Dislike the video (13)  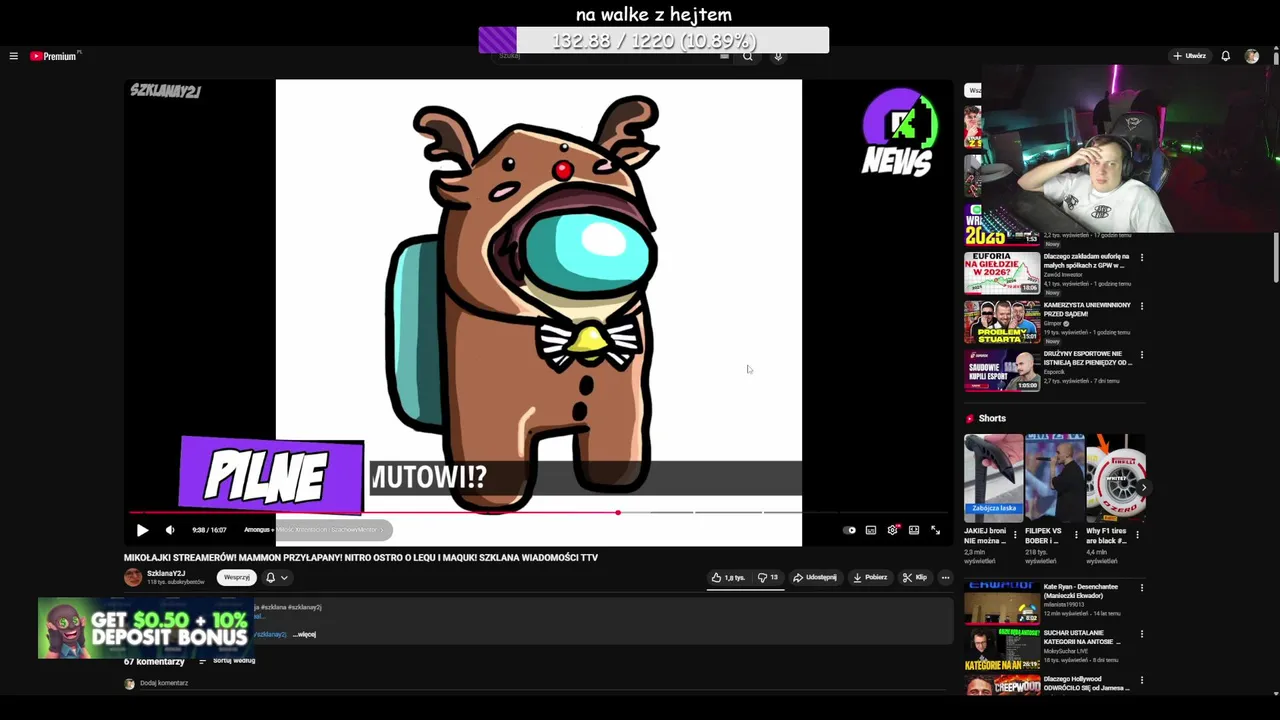coord(767,577)
